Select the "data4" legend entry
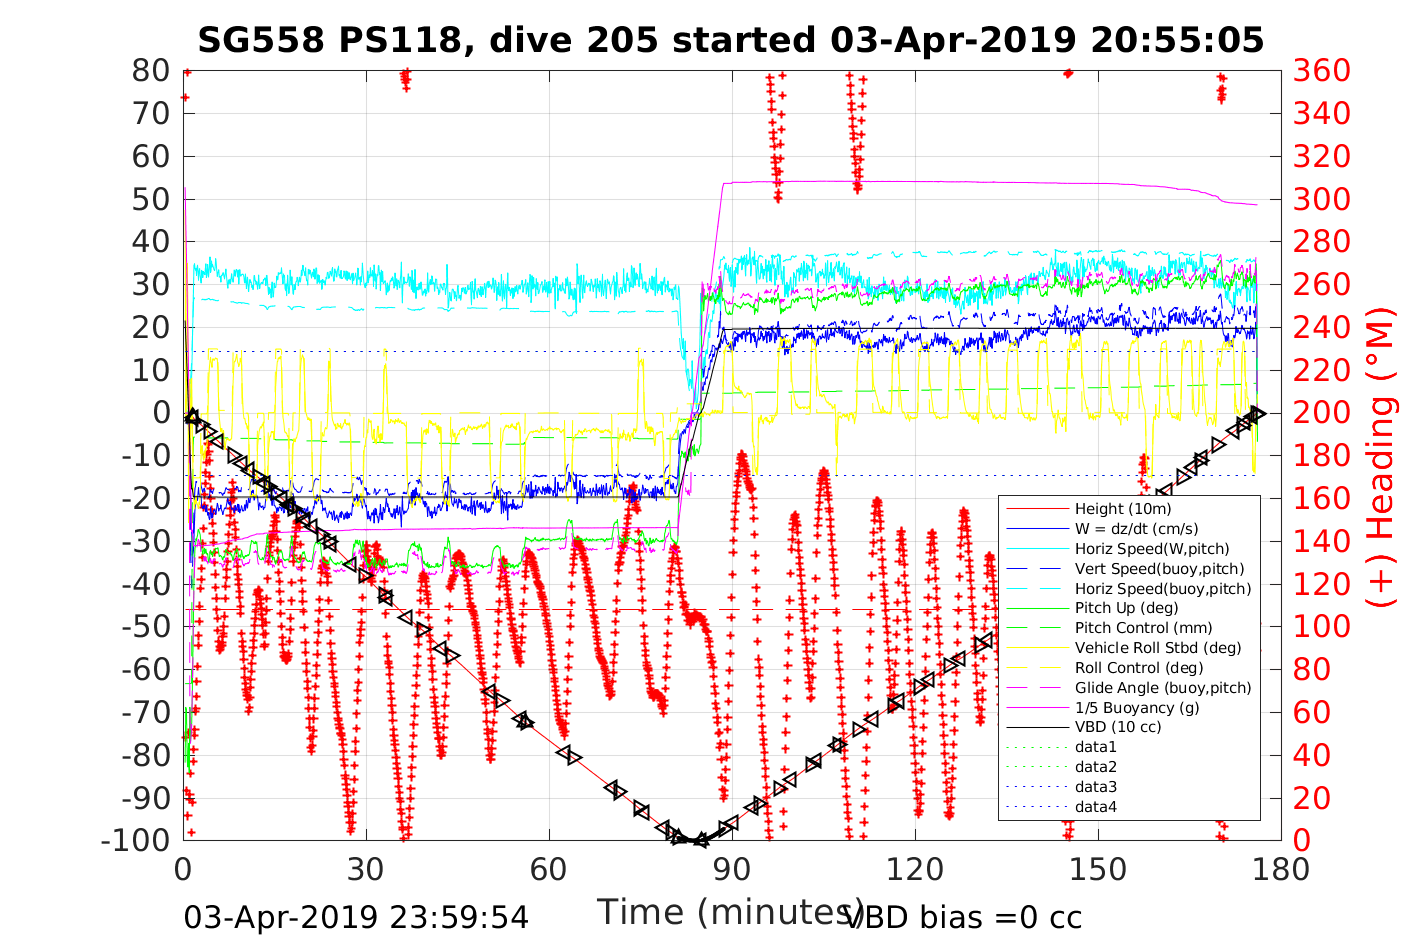The width and height of the screenshot is (1417, 945). (1095, 807)
